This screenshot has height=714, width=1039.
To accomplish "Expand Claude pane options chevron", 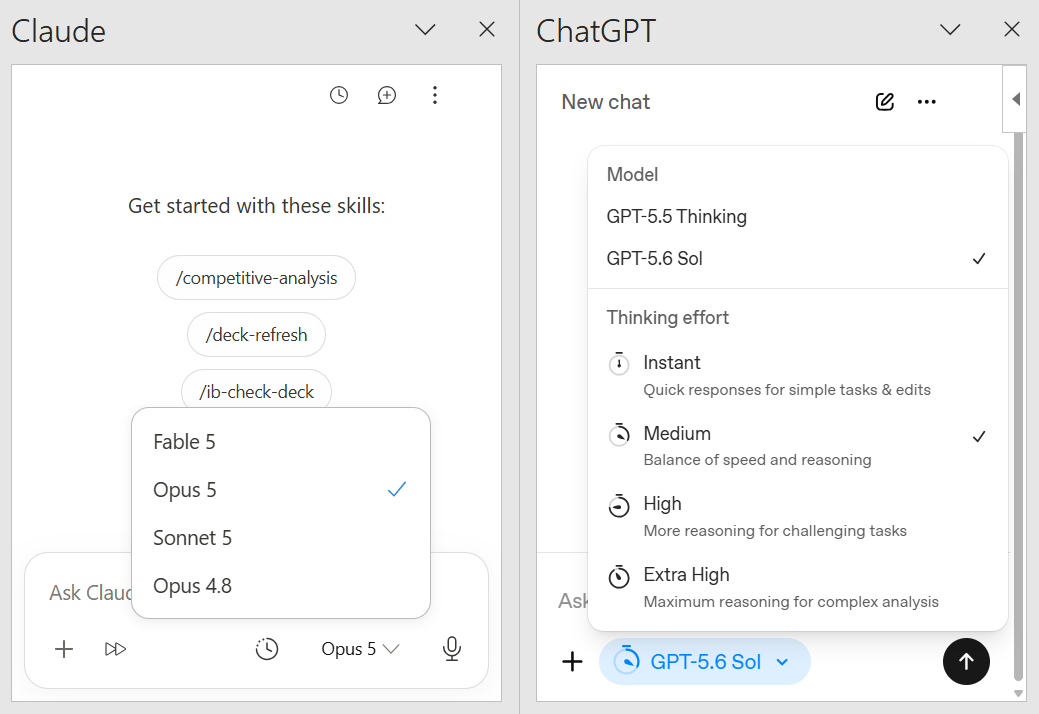I will click(x=425, y=29).
